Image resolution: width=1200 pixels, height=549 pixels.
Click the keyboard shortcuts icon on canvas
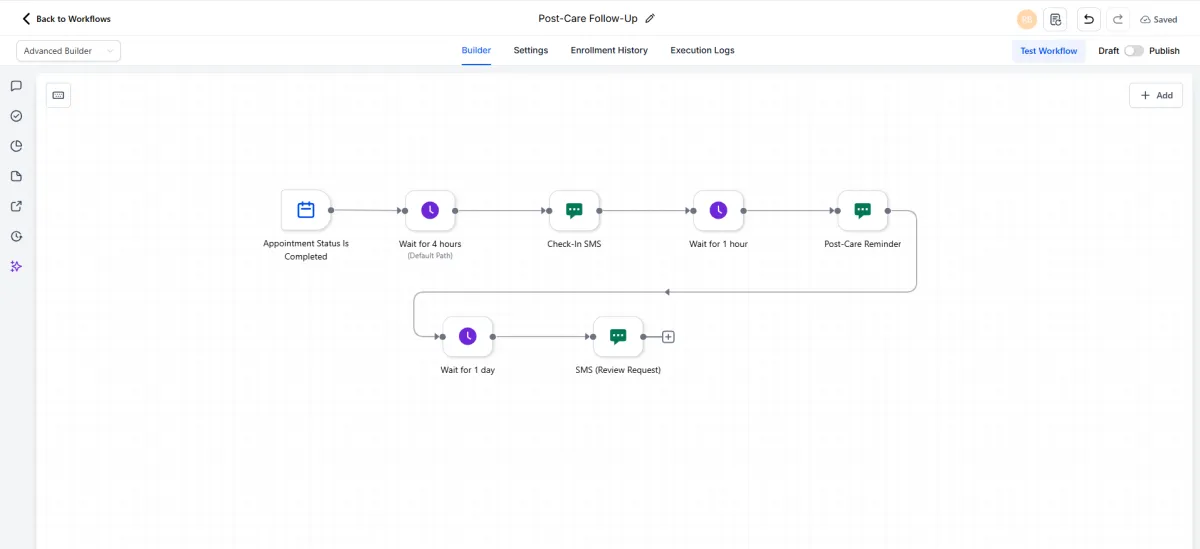[x=58, y=95]
